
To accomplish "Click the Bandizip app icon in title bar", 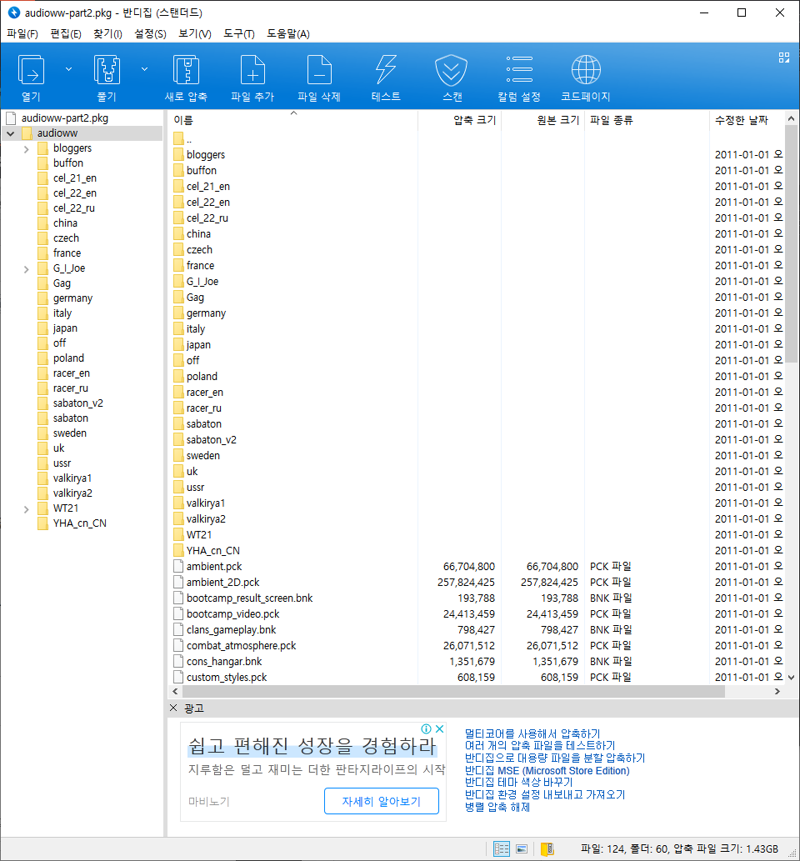I will click(x=14, y=12).
